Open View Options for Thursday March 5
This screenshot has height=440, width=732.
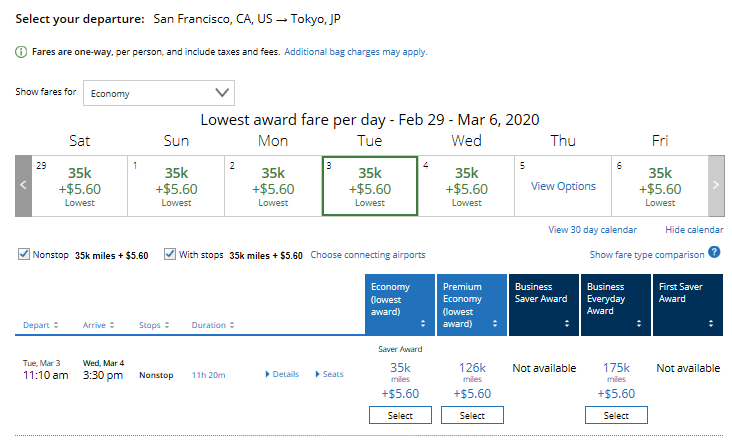[x=563, y=186]
